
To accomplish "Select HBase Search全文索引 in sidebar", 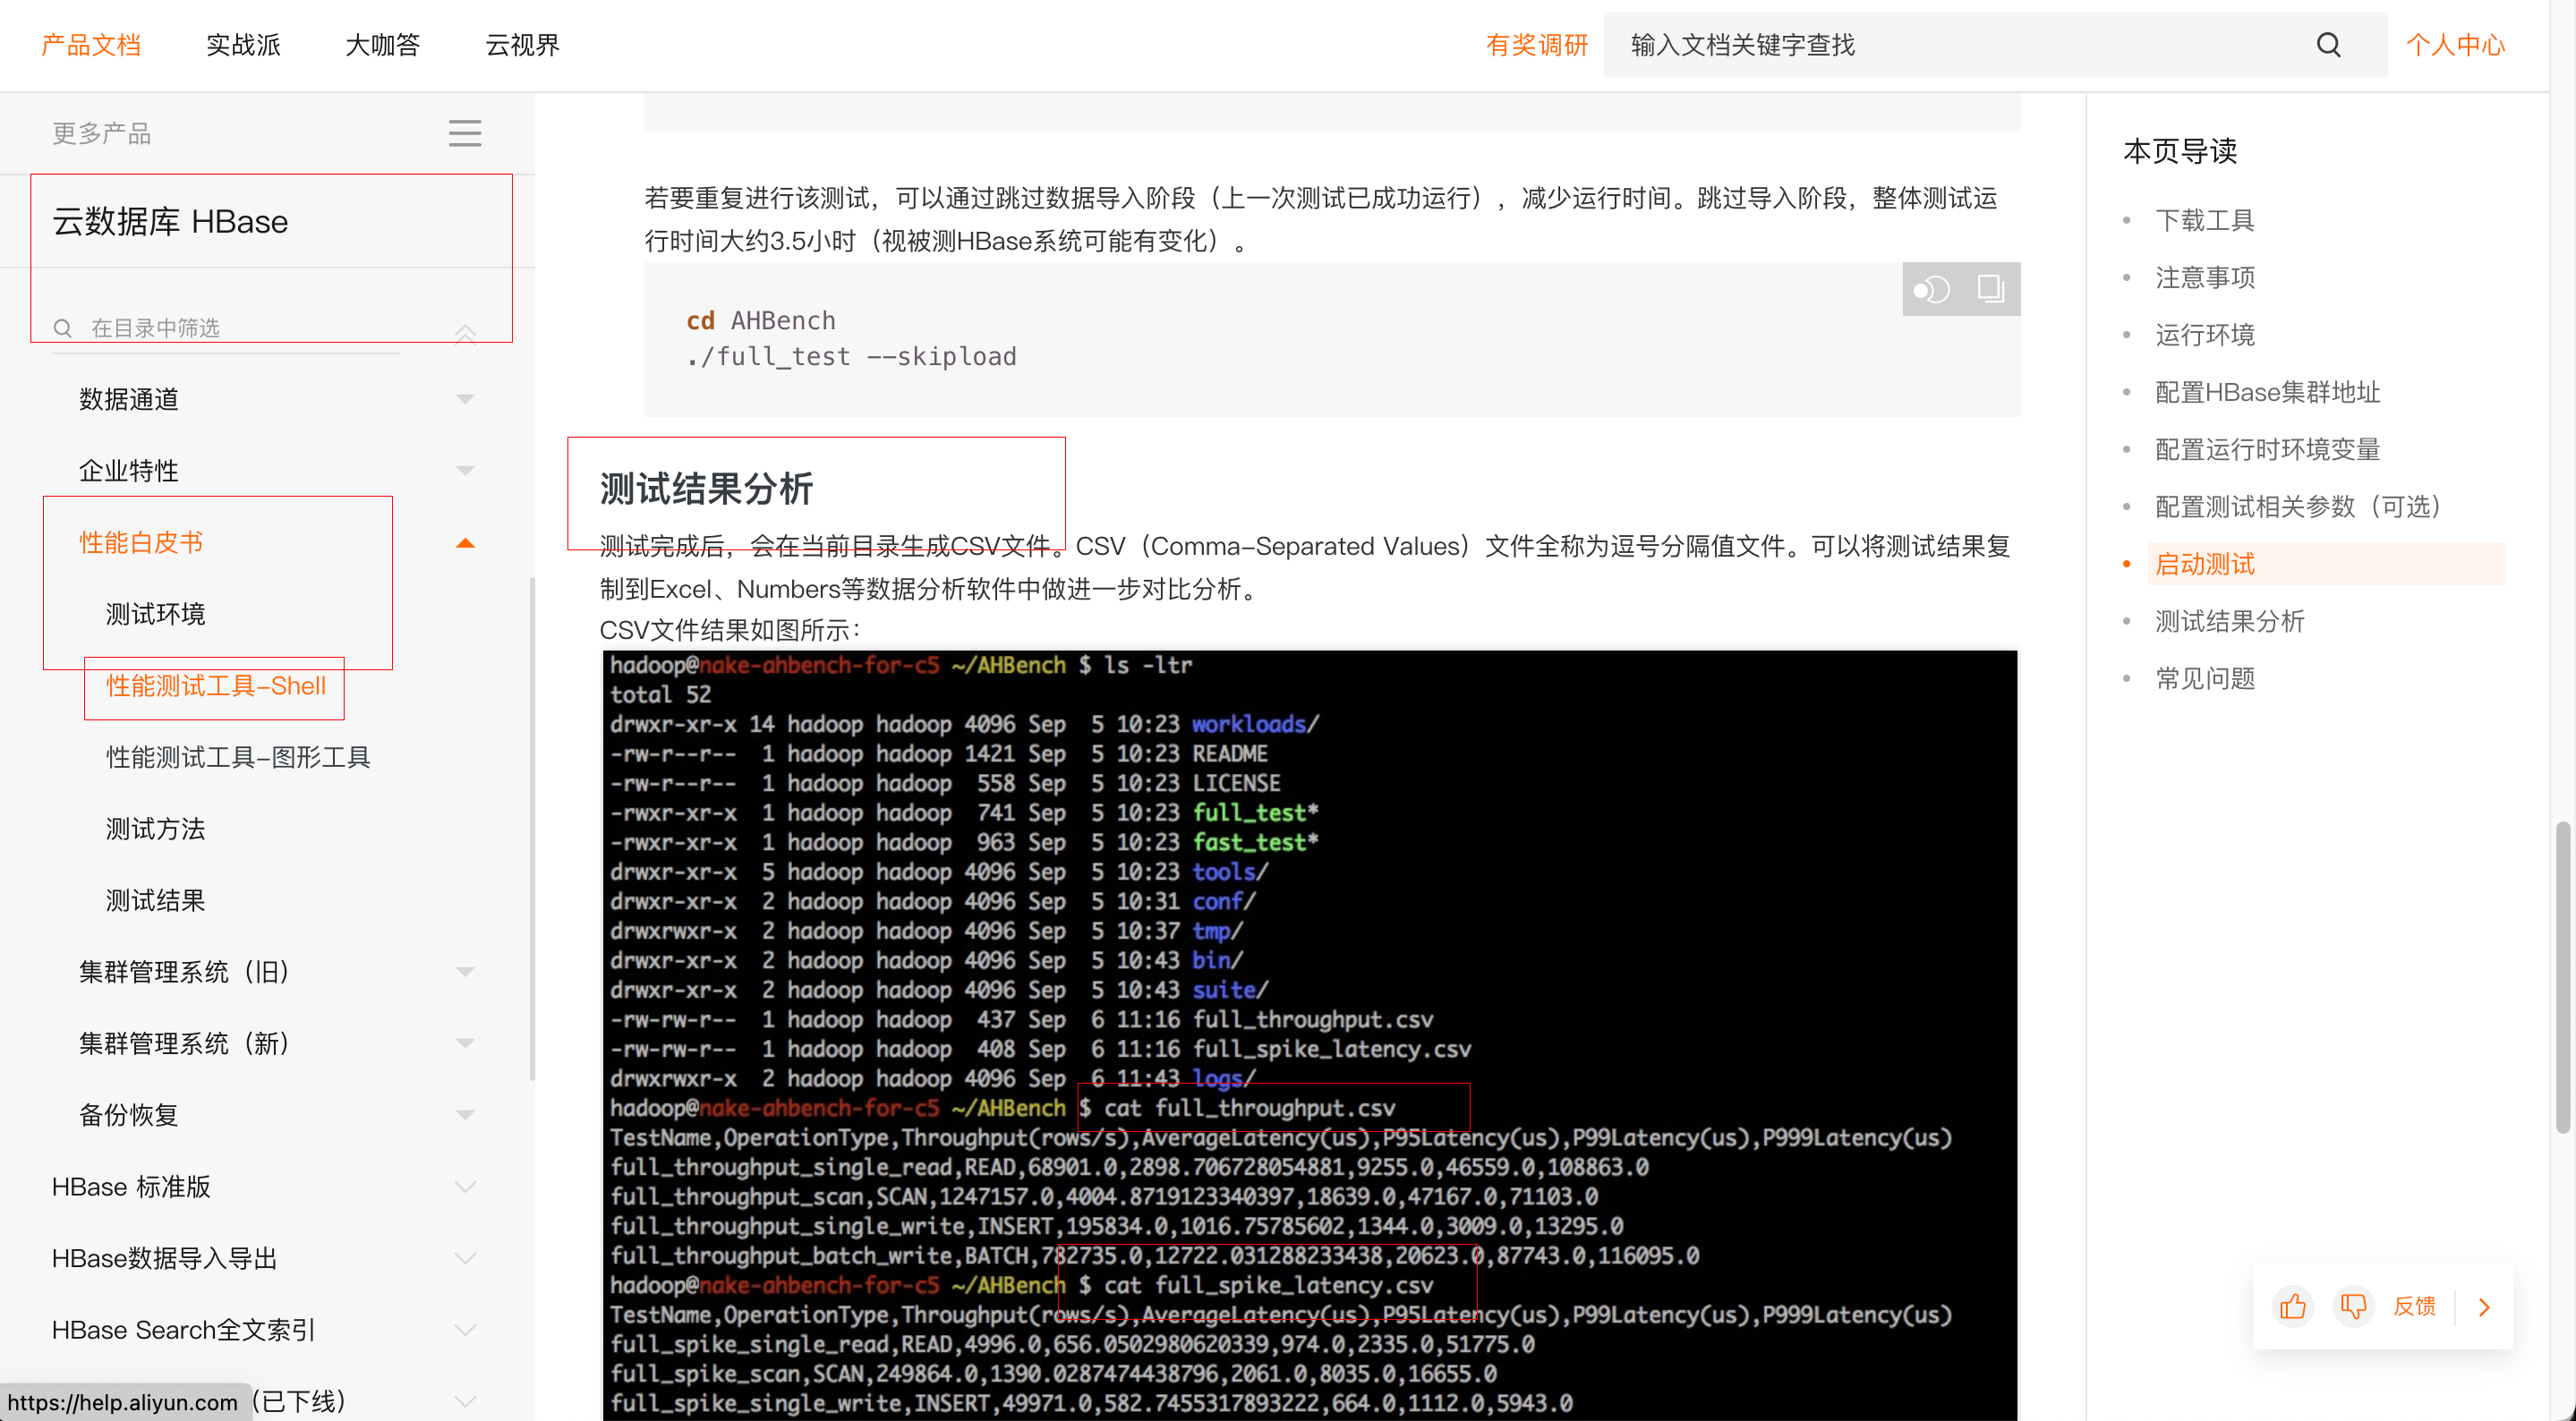I will (183, 1330).
